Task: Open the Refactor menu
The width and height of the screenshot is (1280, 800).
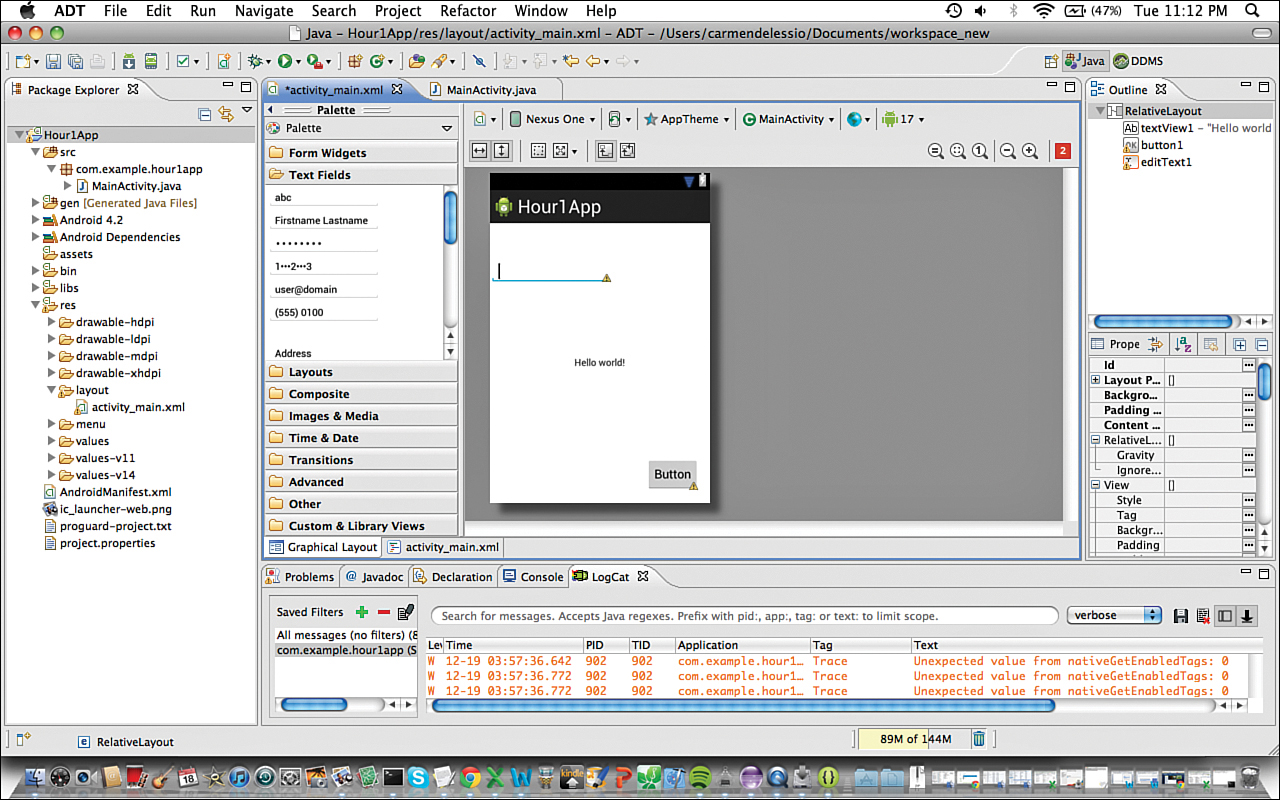Action: pyautogui.click(x=468, y=11)
